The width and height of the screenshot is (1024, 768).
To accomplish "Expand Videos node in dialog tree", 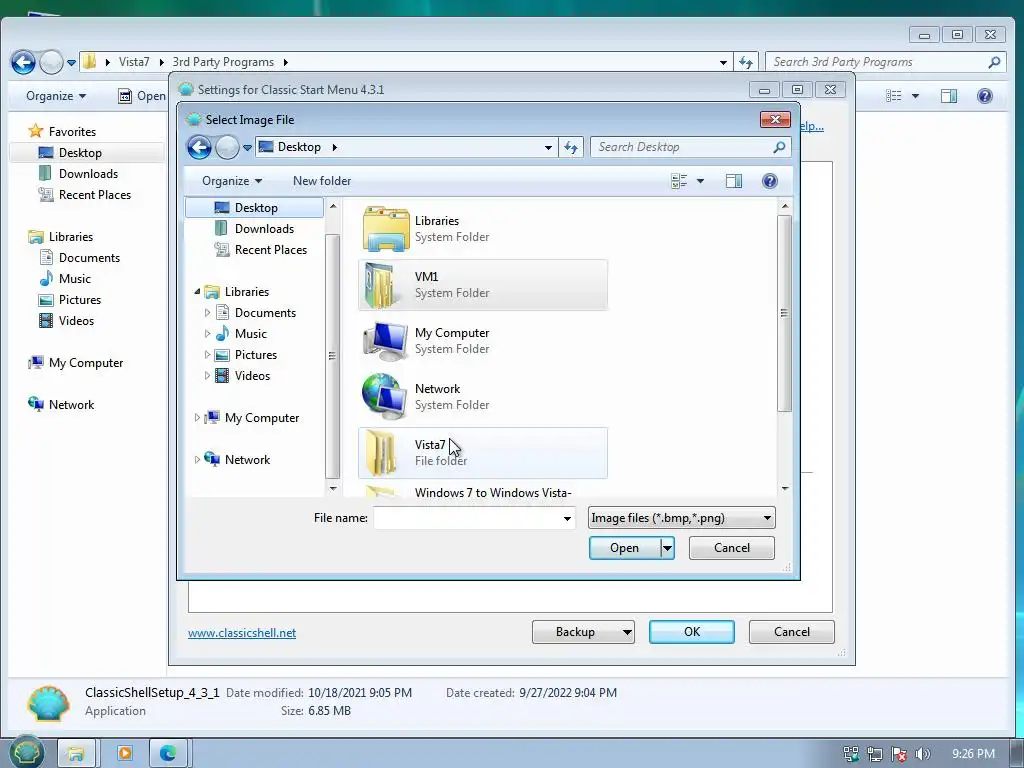I will pos(207,376).
